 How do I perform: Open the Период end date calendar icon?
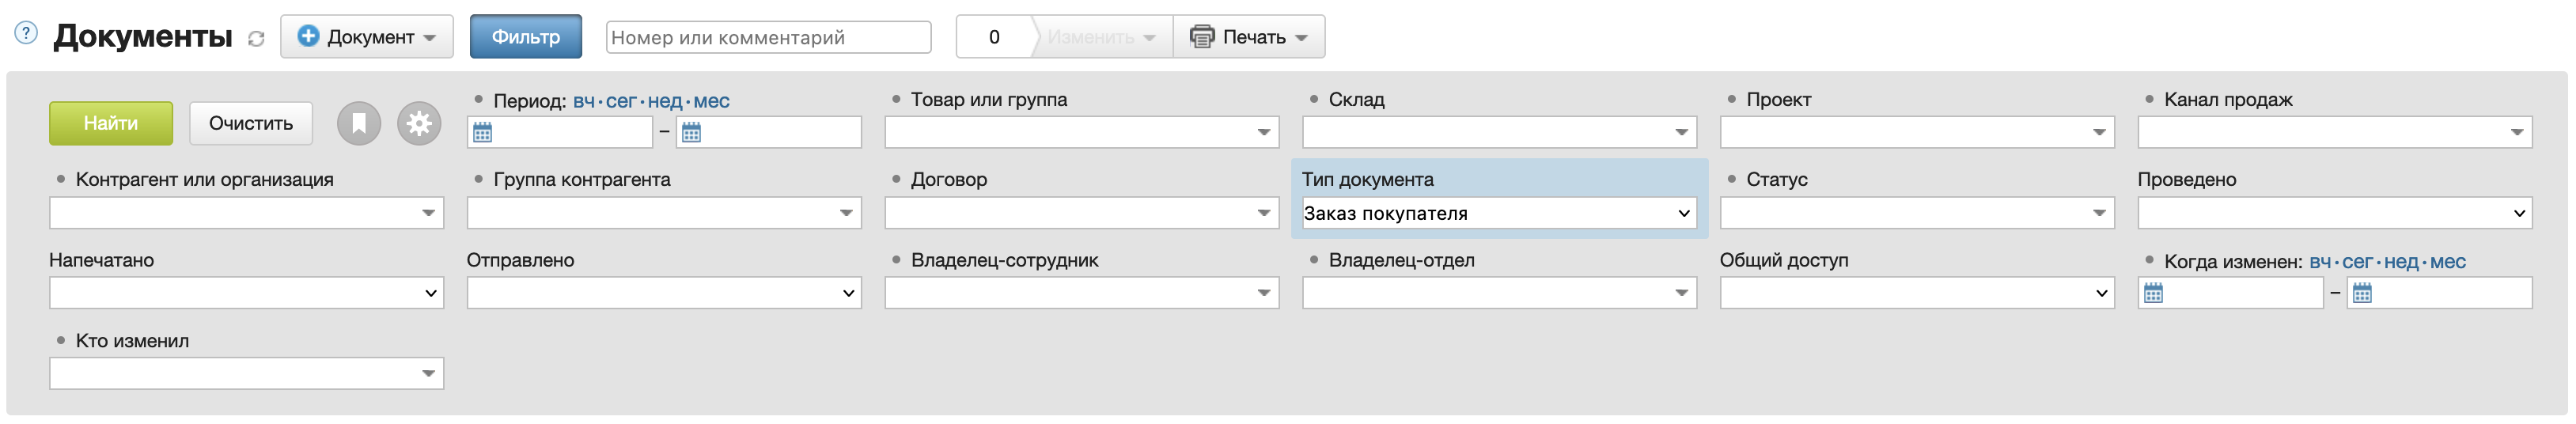pos(691,133)
